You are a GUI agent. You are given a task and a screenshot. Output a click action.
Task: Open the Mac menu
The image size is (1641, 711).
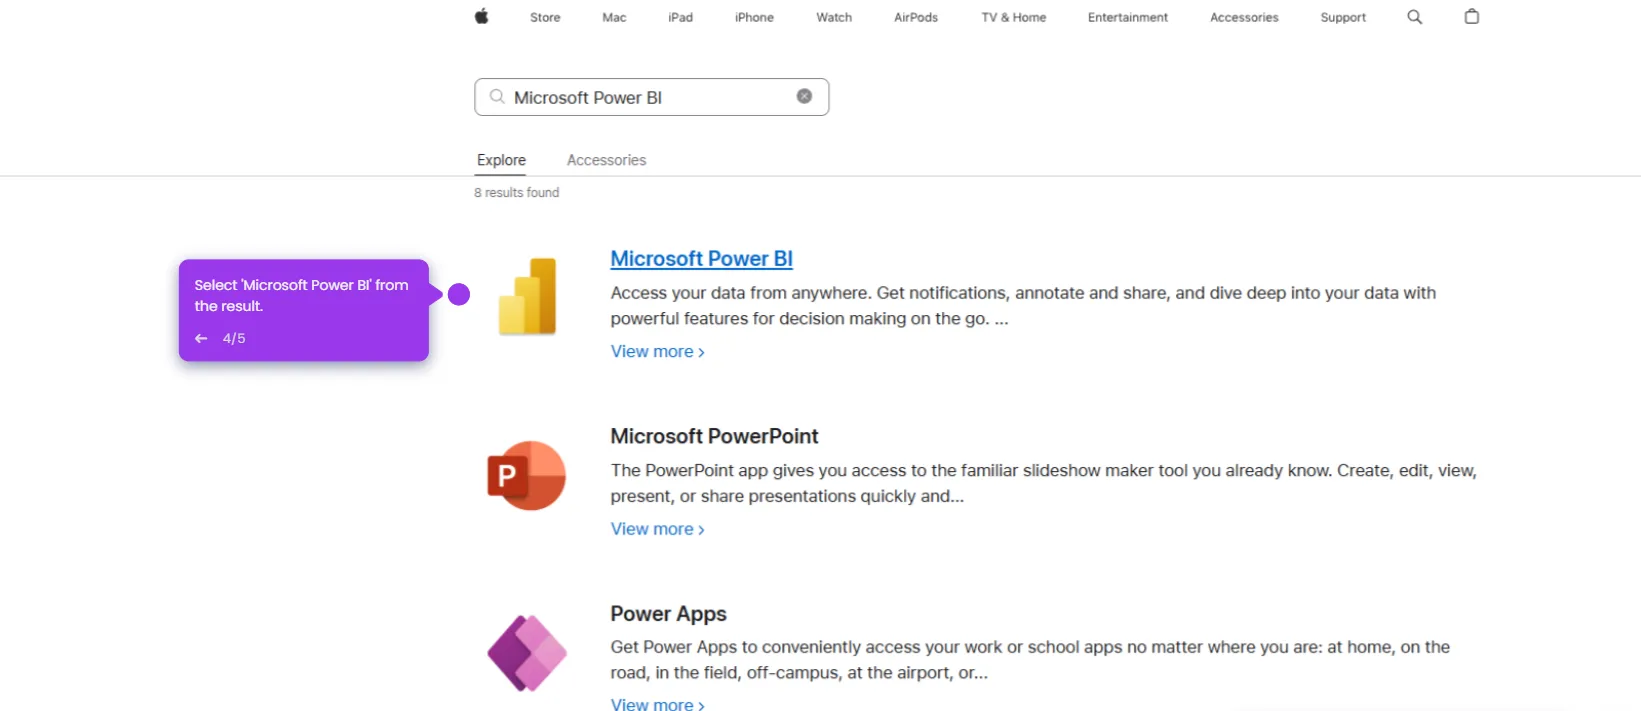614,17
